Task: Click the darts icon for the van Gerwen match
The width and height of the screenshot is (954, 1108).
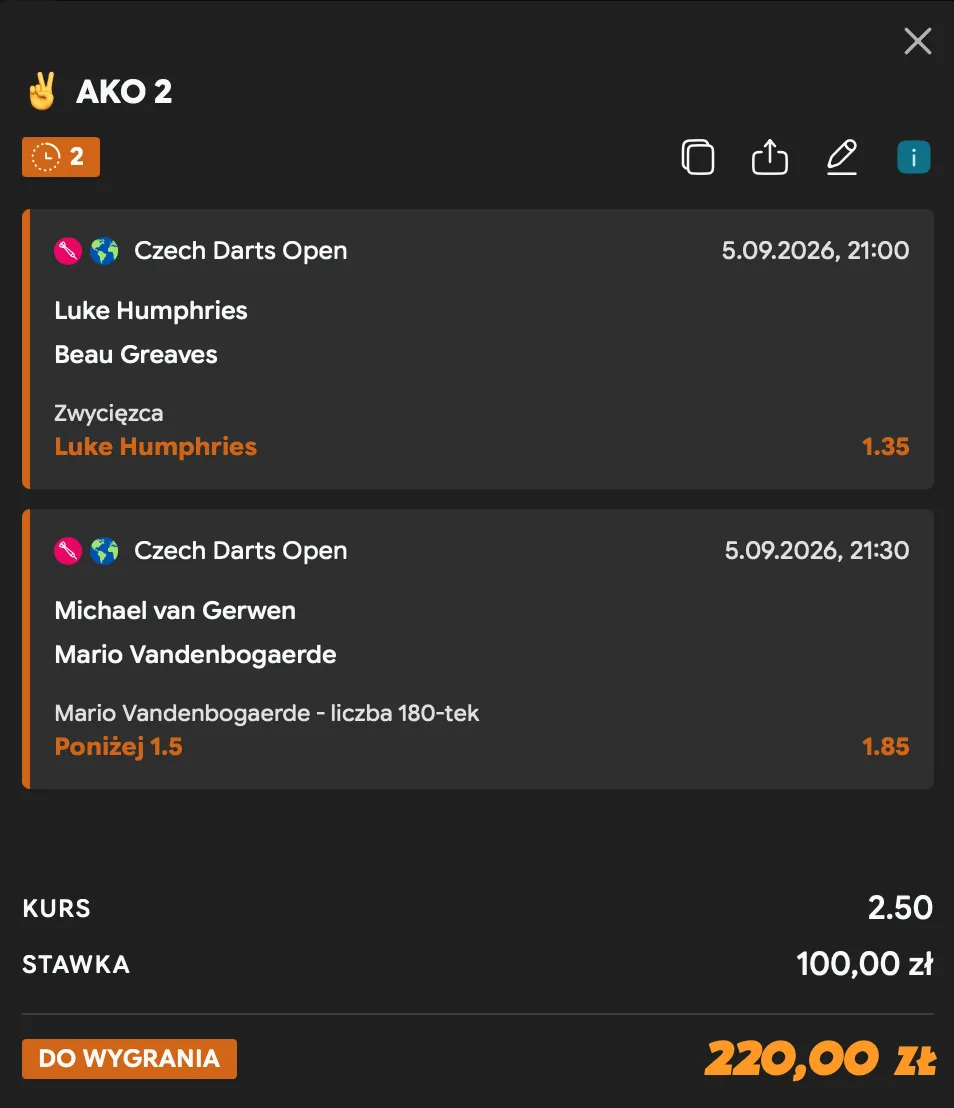Action: pyautogui.click(x=68, y=551)
